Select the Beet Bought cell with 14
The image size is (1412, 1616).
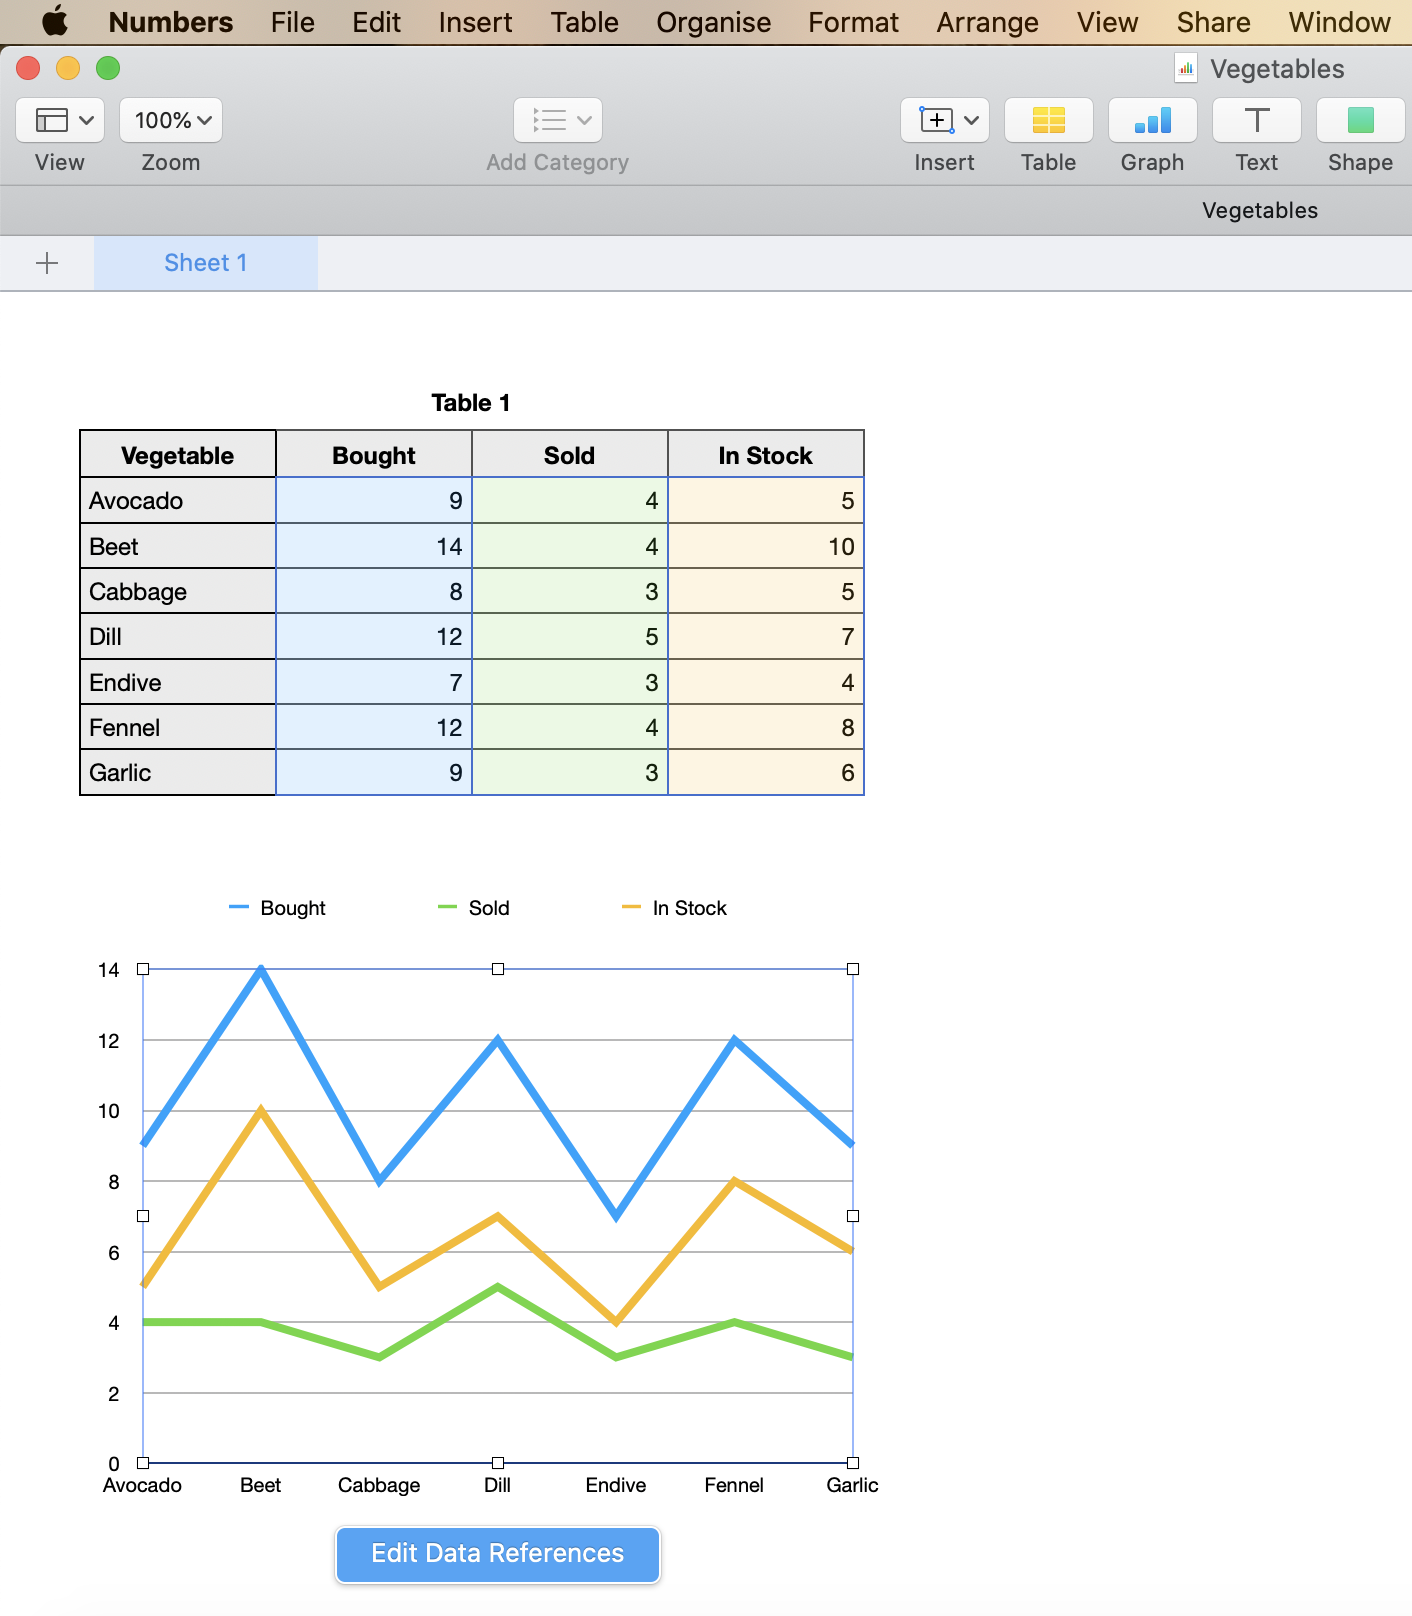click(x=374, y=546)
